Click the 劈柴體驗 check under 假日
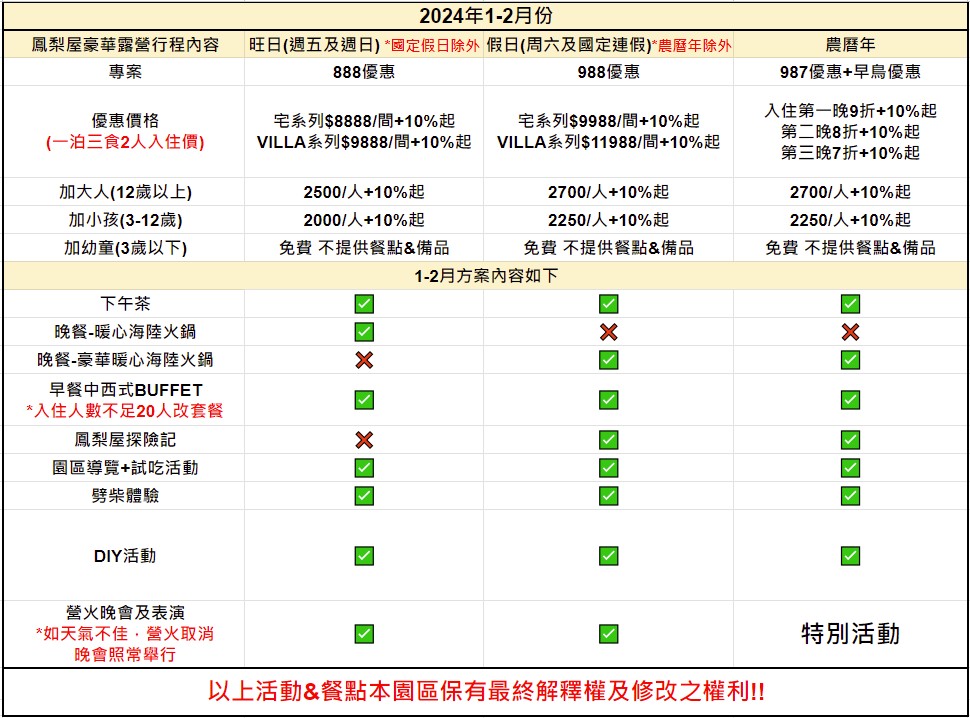 pos(609,496)
